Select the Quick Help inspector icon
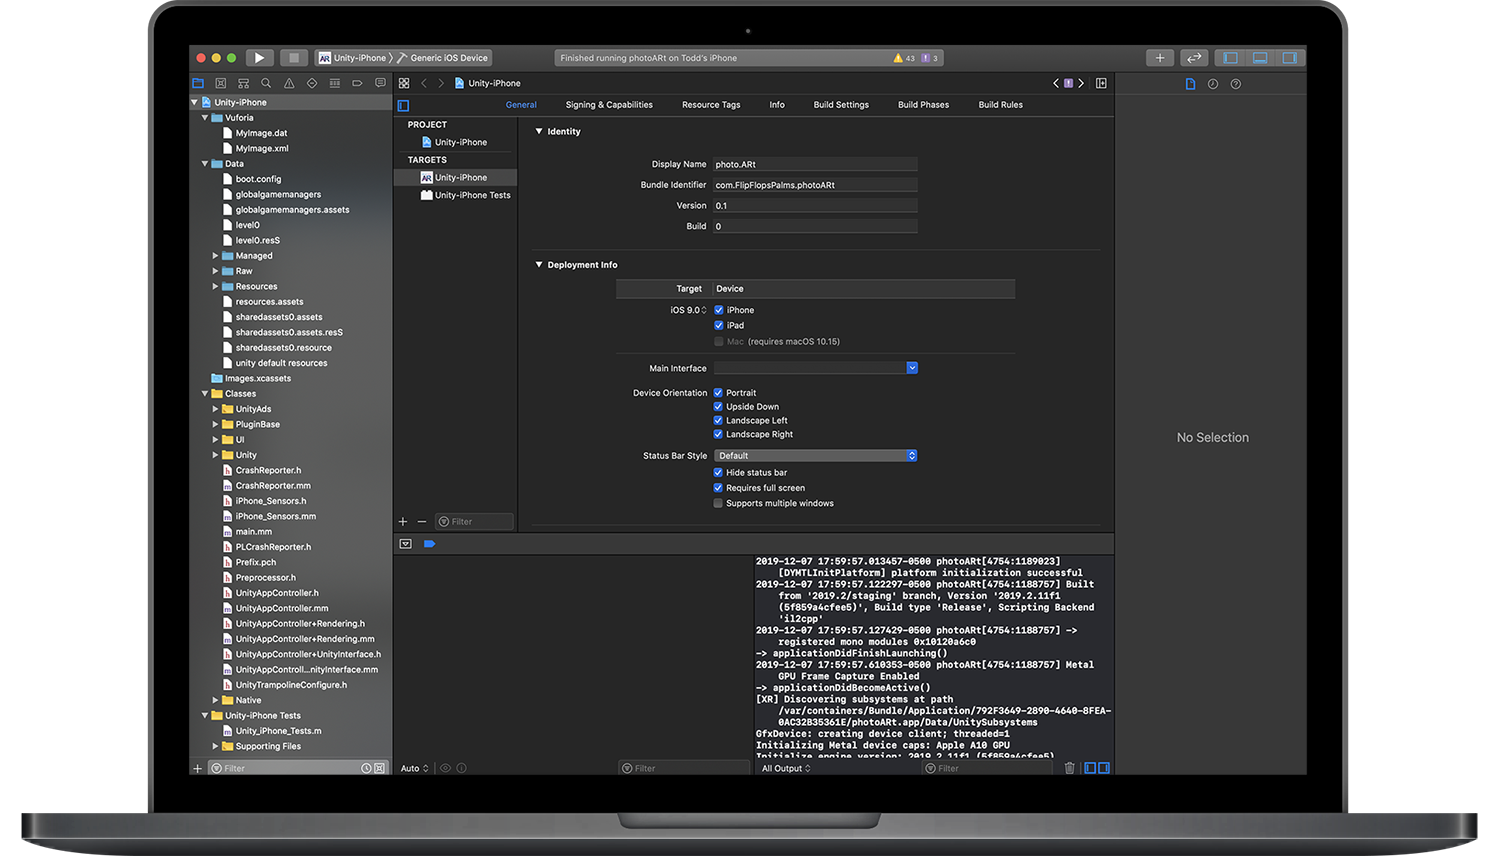 click(1236, 84)
